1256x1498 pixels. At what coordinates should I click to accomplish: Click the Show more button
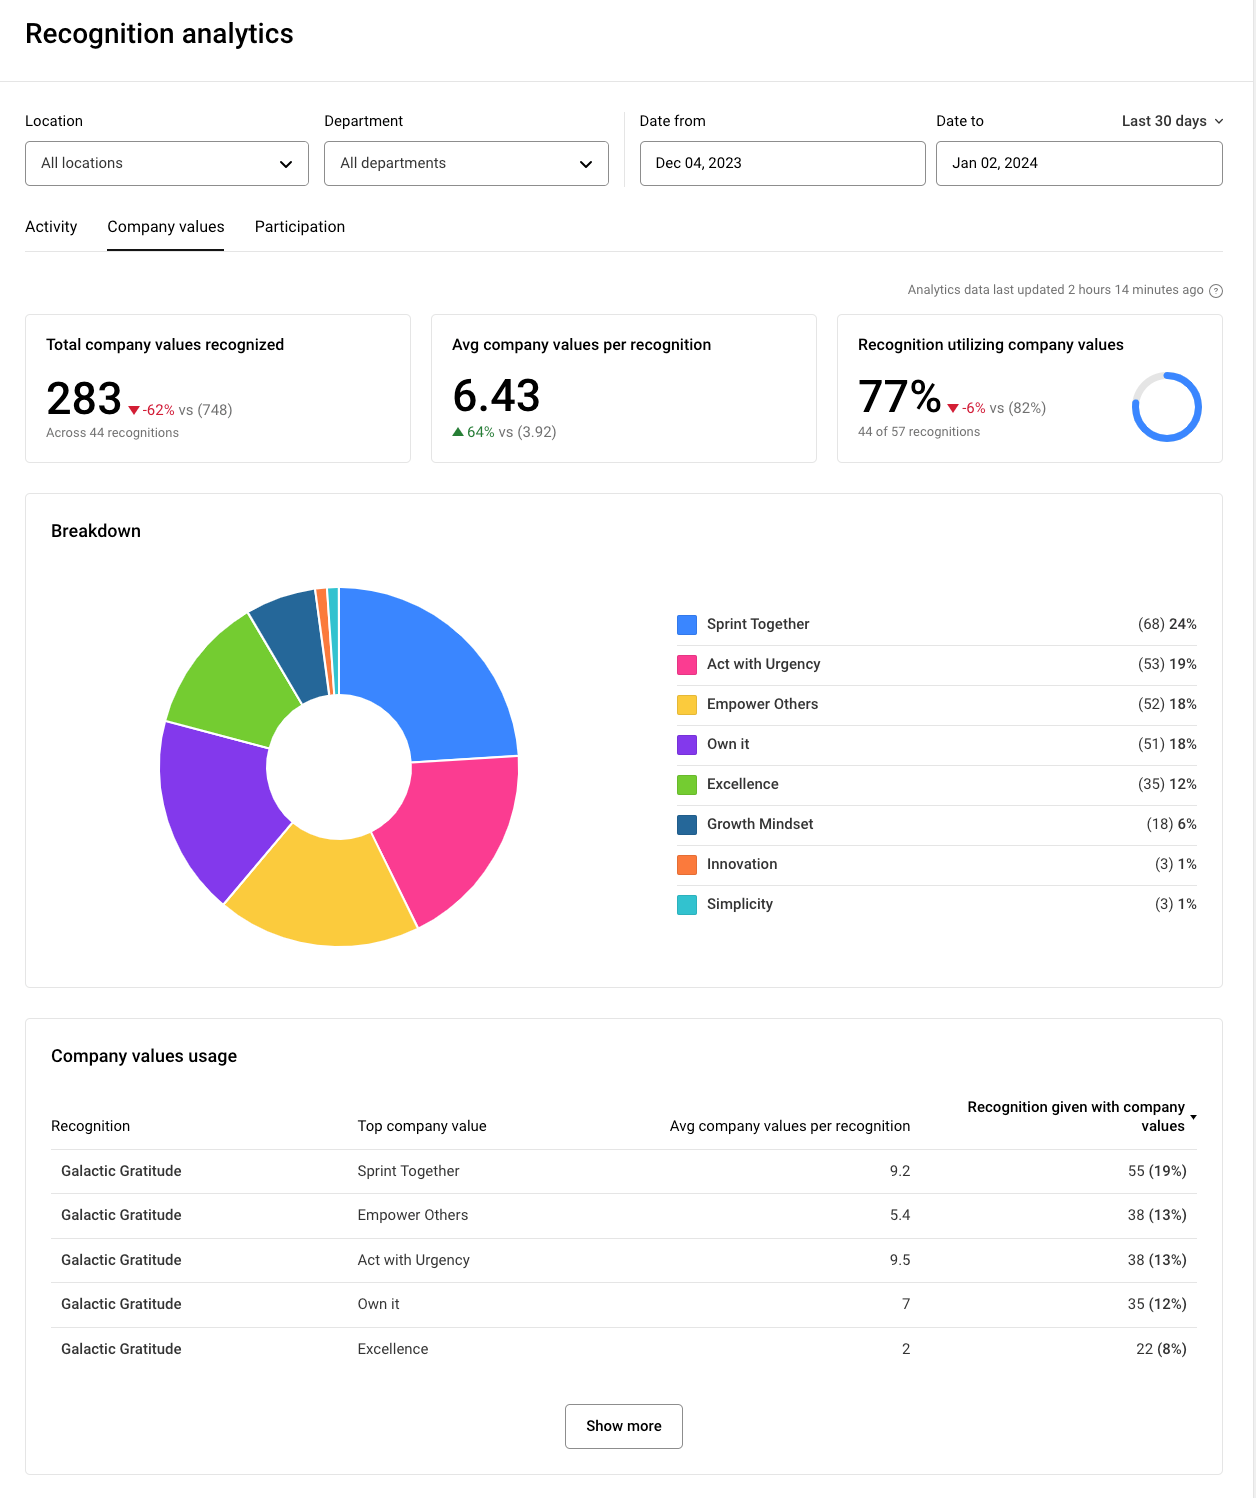623,1426
